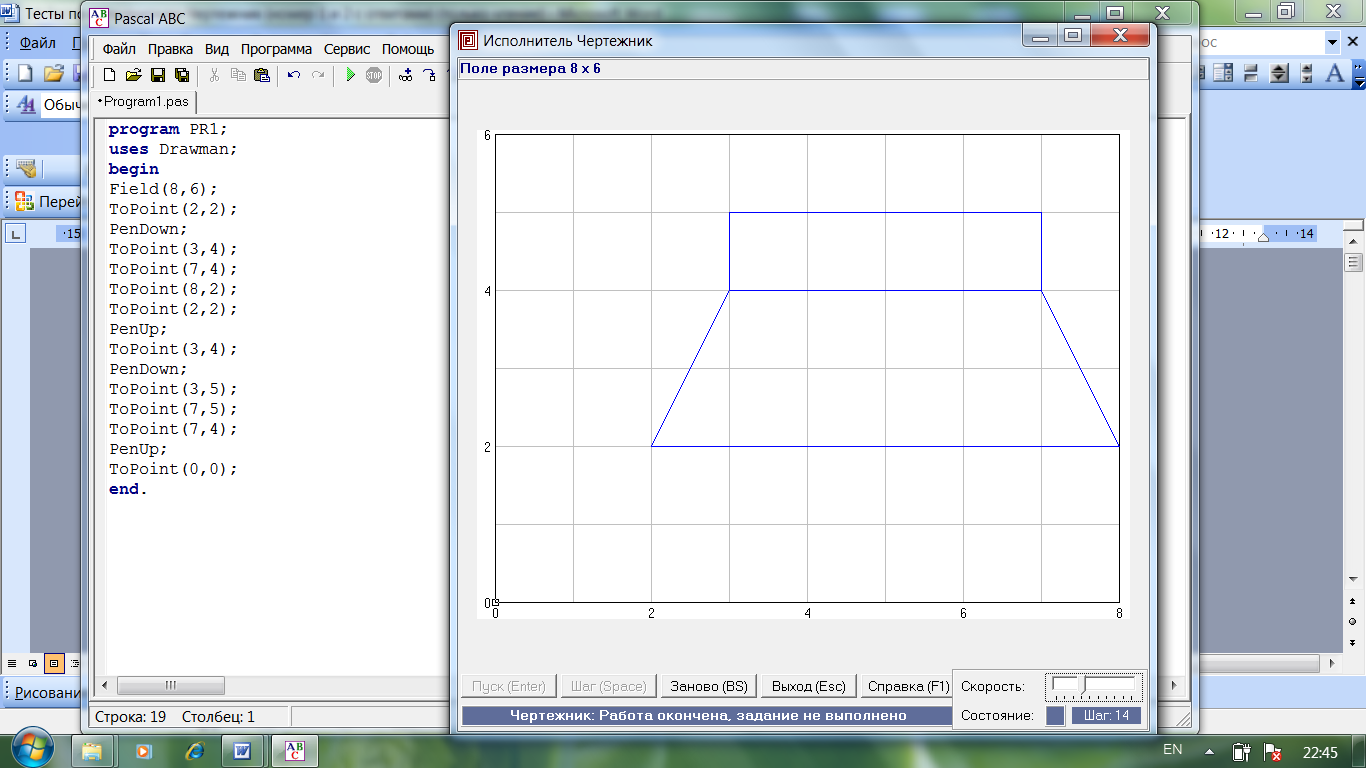The height and width of the screenshot is (768, 1366).
Task: Undo the last edit with the blue arrow icon
Action: click(x=293, y=75)
